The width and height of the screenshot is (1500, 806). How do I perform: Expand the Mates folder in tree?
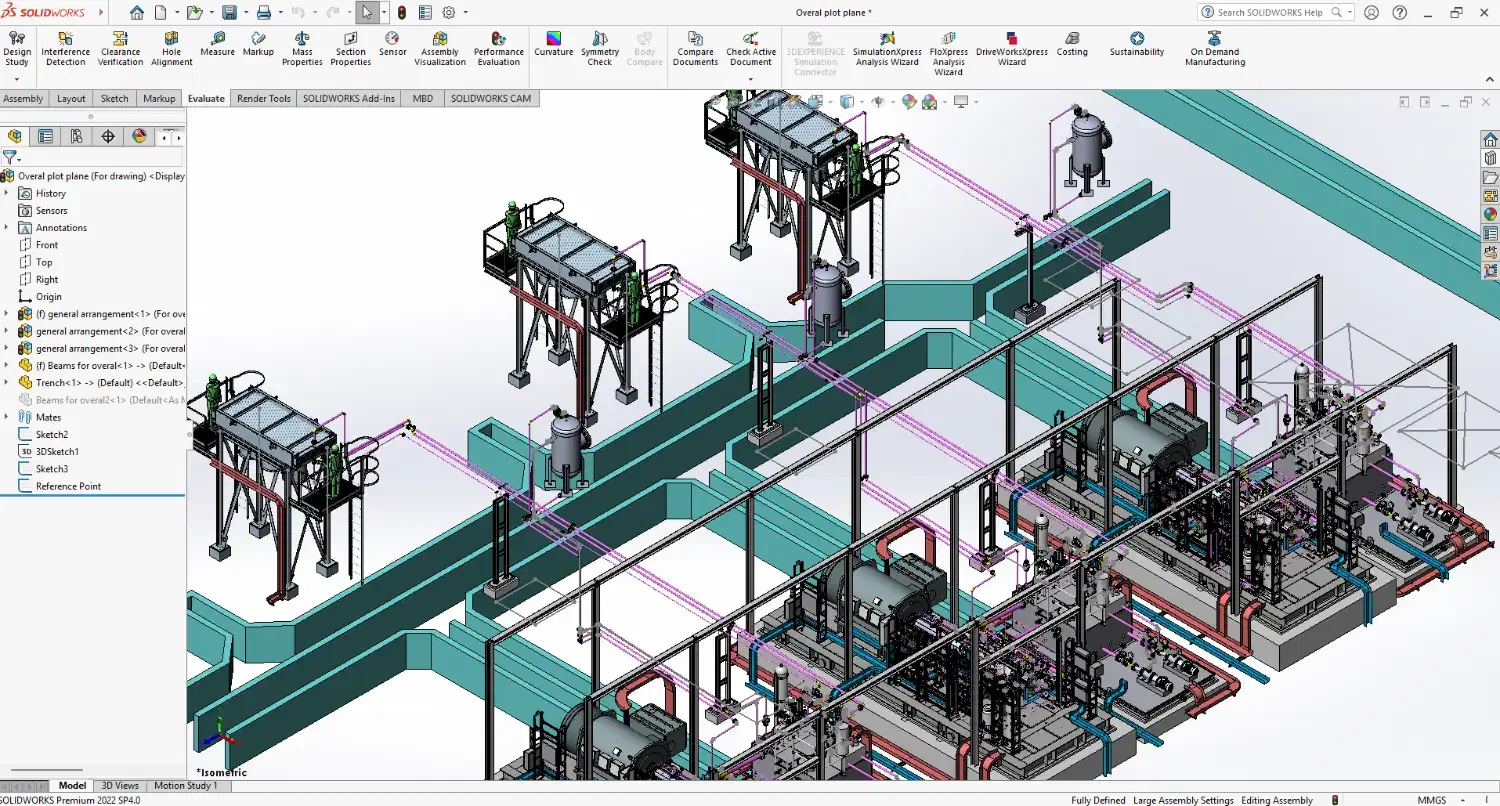tap(7, 417)
